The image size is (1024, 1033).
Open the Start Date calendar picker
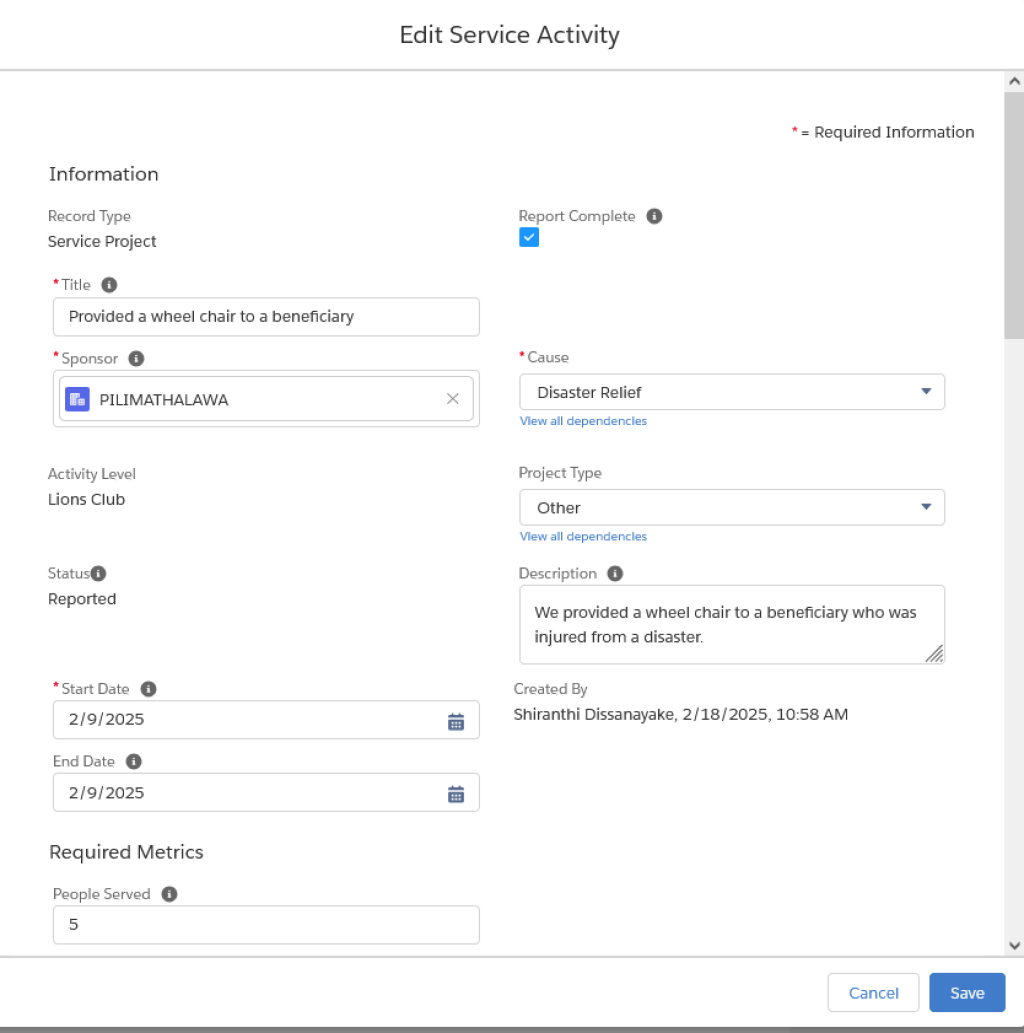[x=456, y=721]
